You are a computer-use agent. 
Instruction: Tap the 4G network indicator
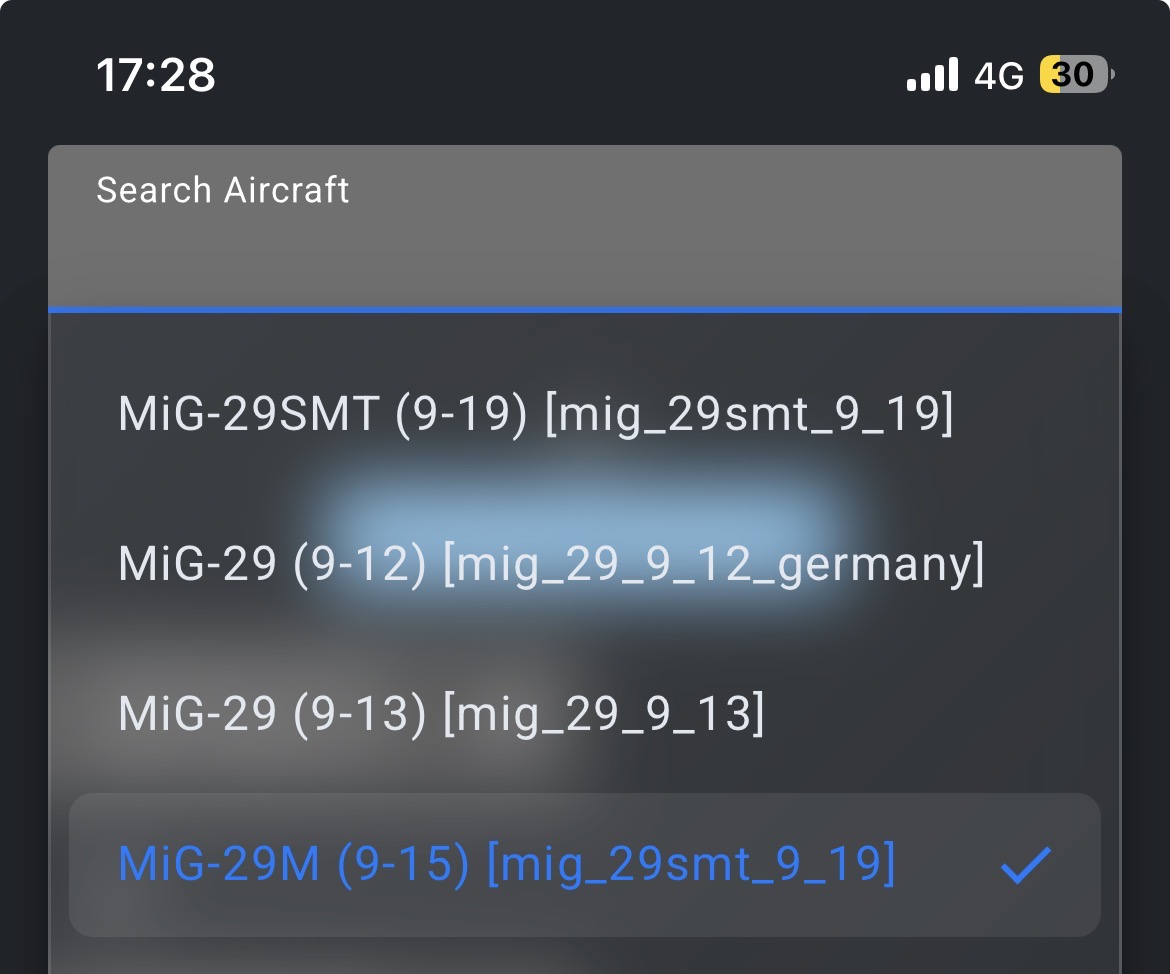[x=999, y=75]
